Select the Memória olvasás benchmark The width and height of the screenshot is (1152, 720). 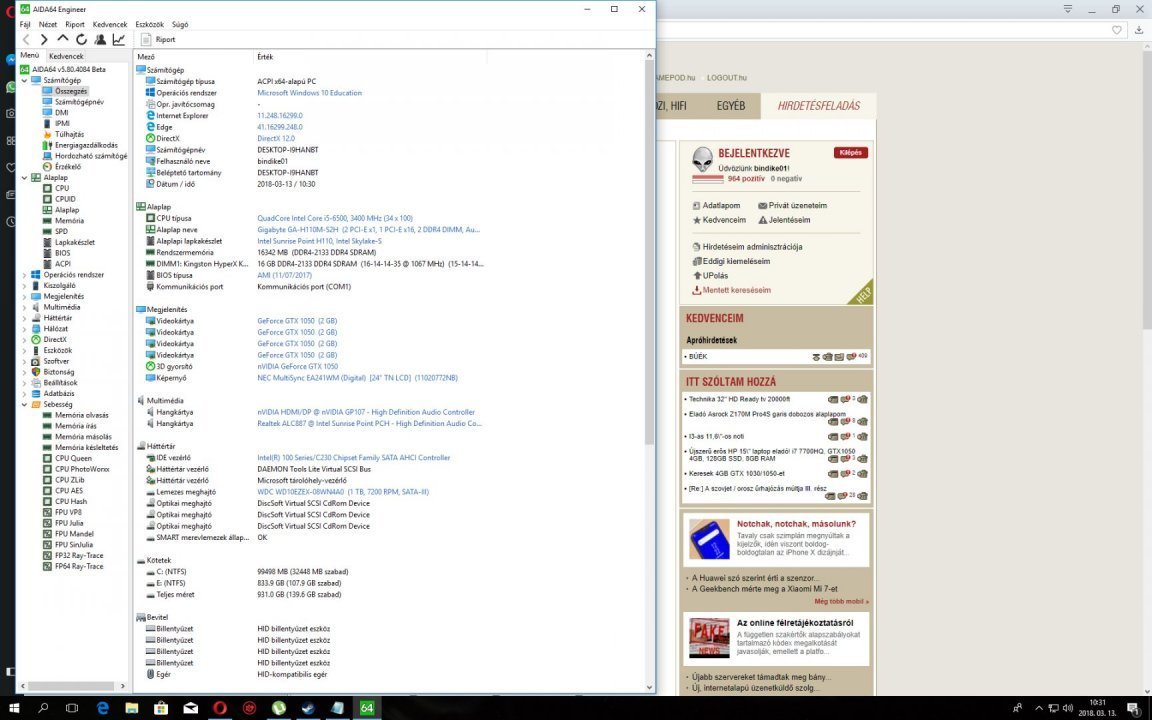82,415
